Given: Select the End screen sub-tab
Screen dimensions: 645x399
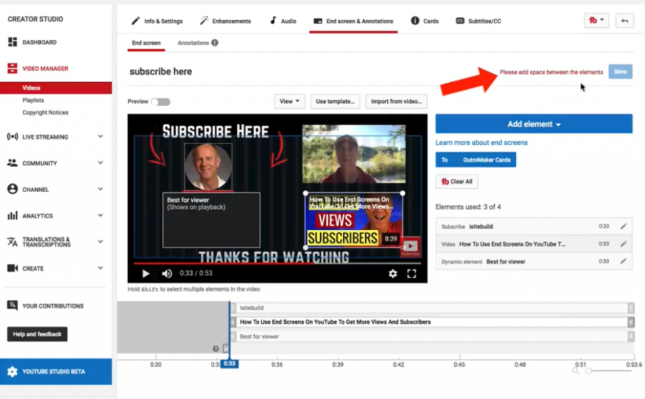Looking at the screenshot, I should pos(146,43).
